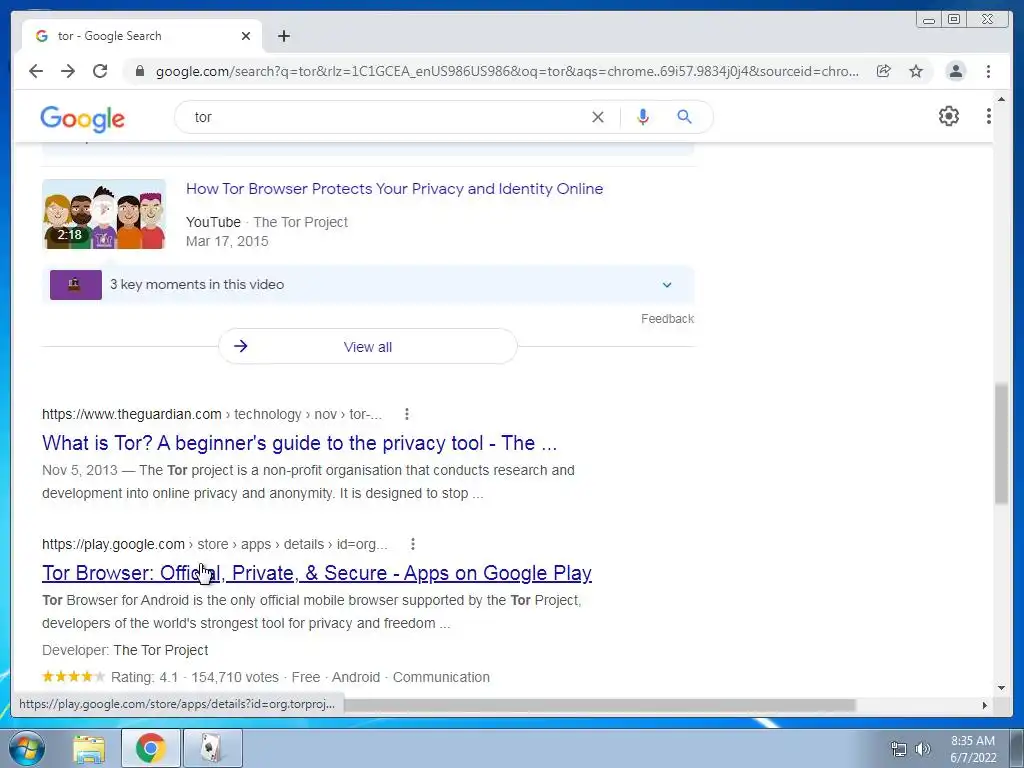This screenshot has height=768, width=1024.
Task: Open site info via the lock icon
Action: [140, 71]
